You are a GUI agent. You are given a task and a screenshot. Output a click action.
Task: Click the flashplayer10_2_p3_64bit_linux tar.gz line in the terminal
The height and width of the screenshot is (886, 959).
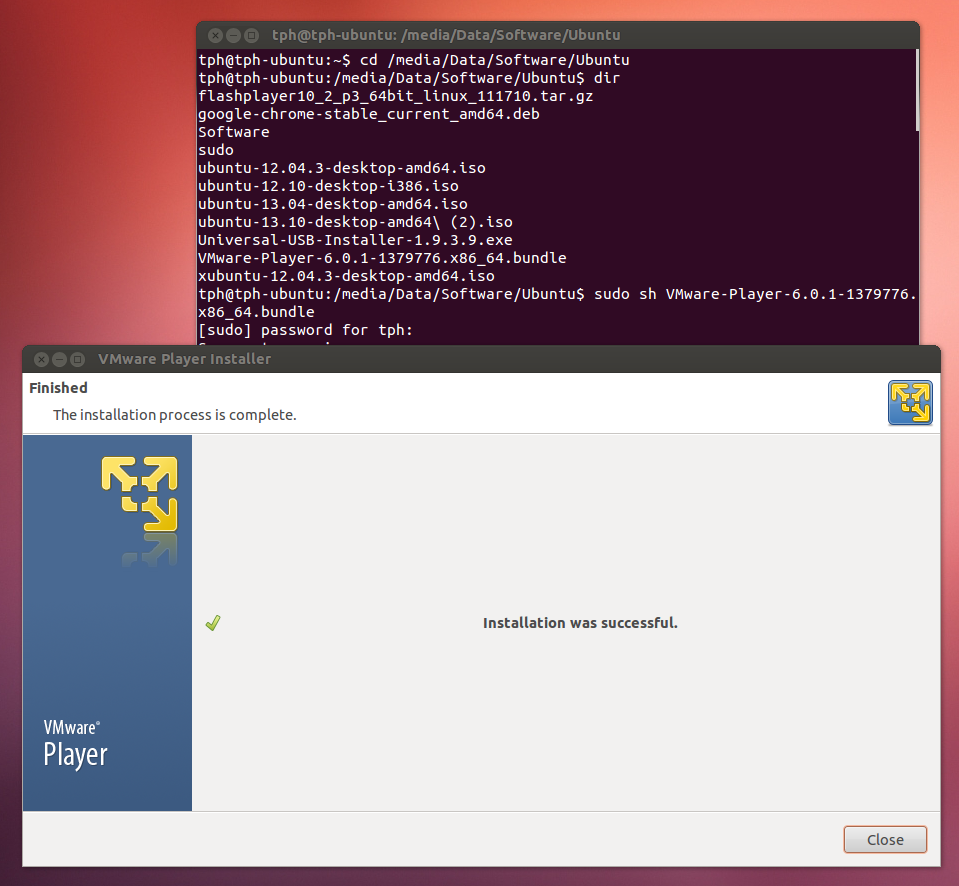[395, 96]
